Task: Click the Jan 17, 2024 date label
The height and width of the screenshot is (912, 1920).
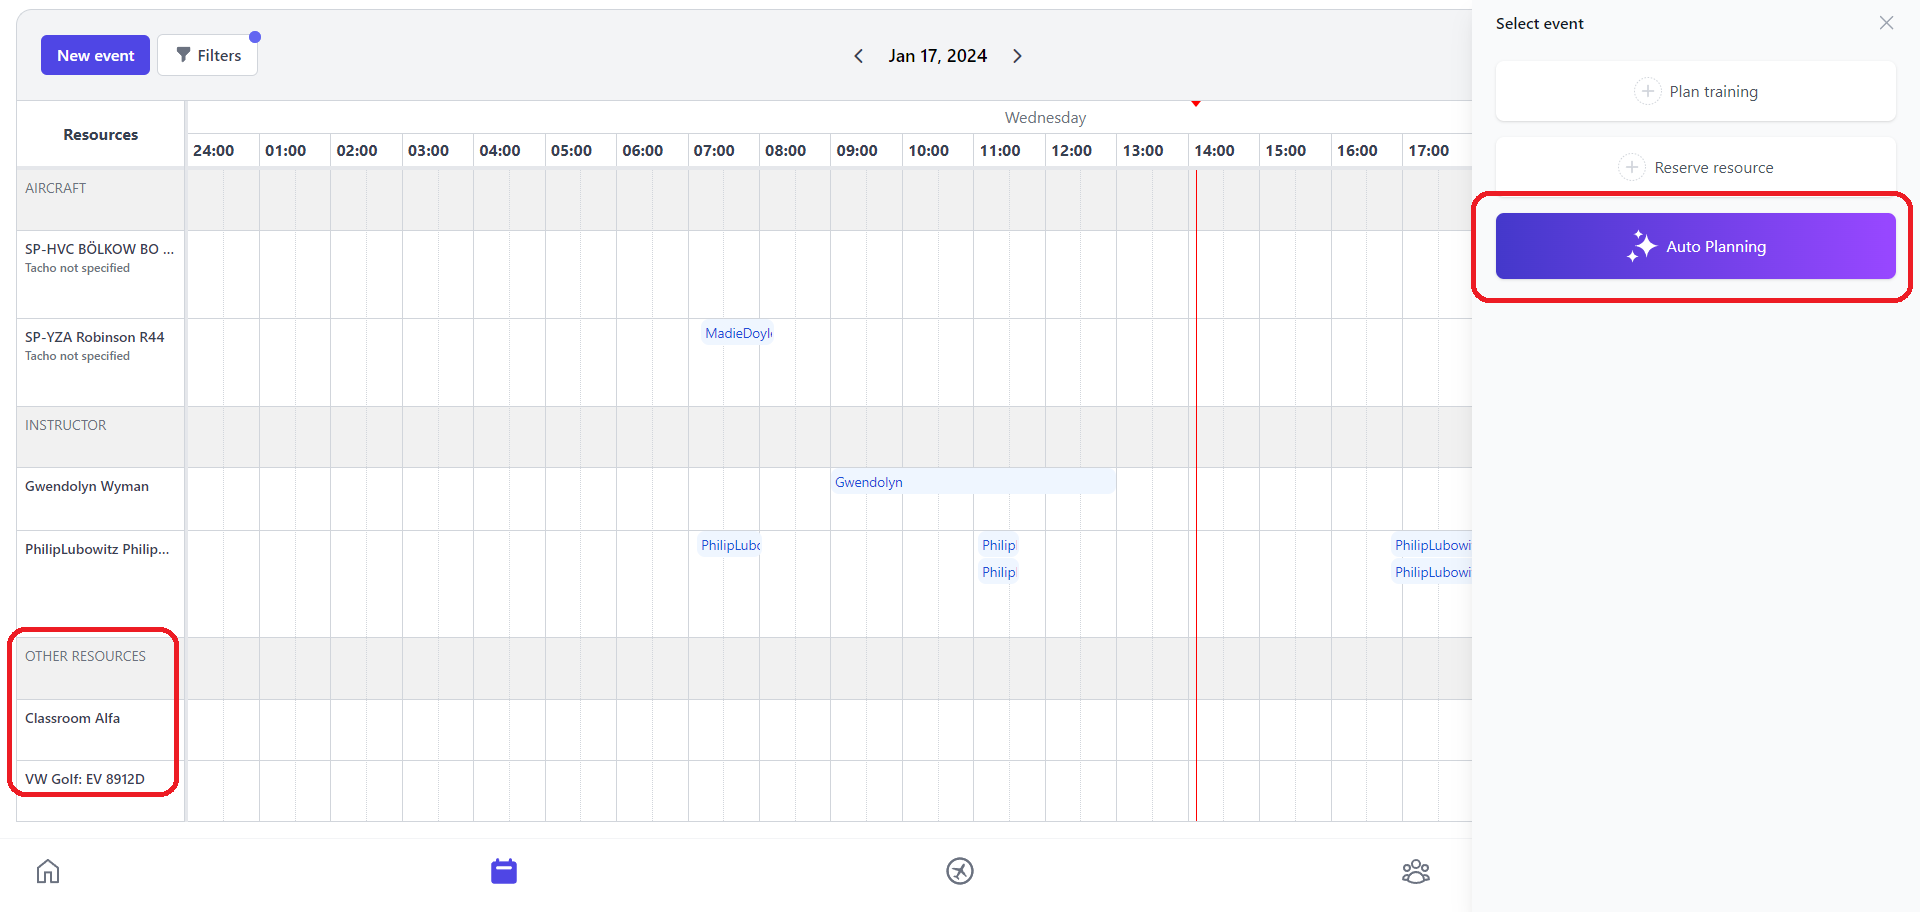Action: click(x=937, y=56)
